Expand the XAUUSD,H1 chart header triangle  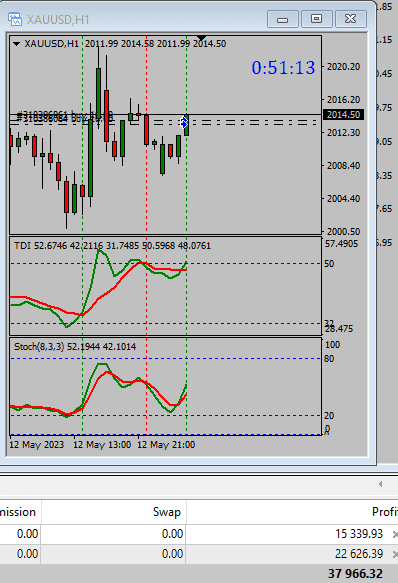(16, 44)
